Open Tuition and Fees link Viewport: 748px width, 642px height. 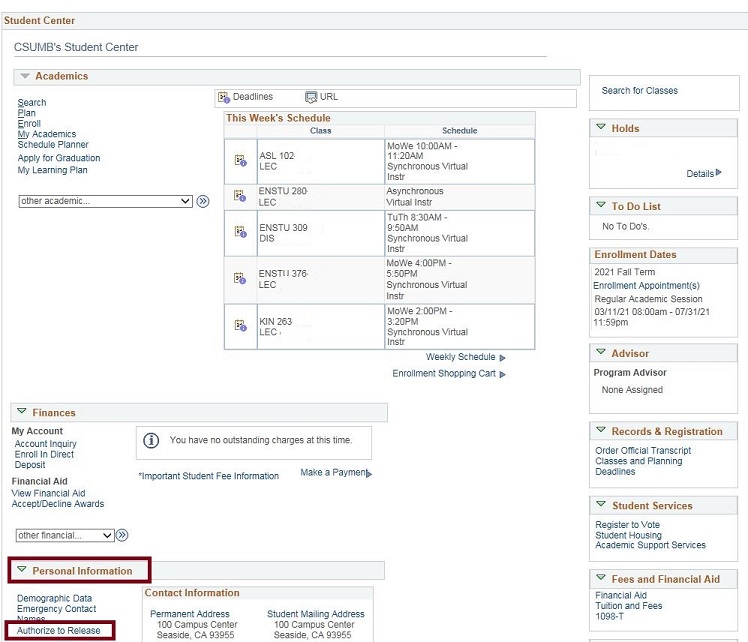628,606
